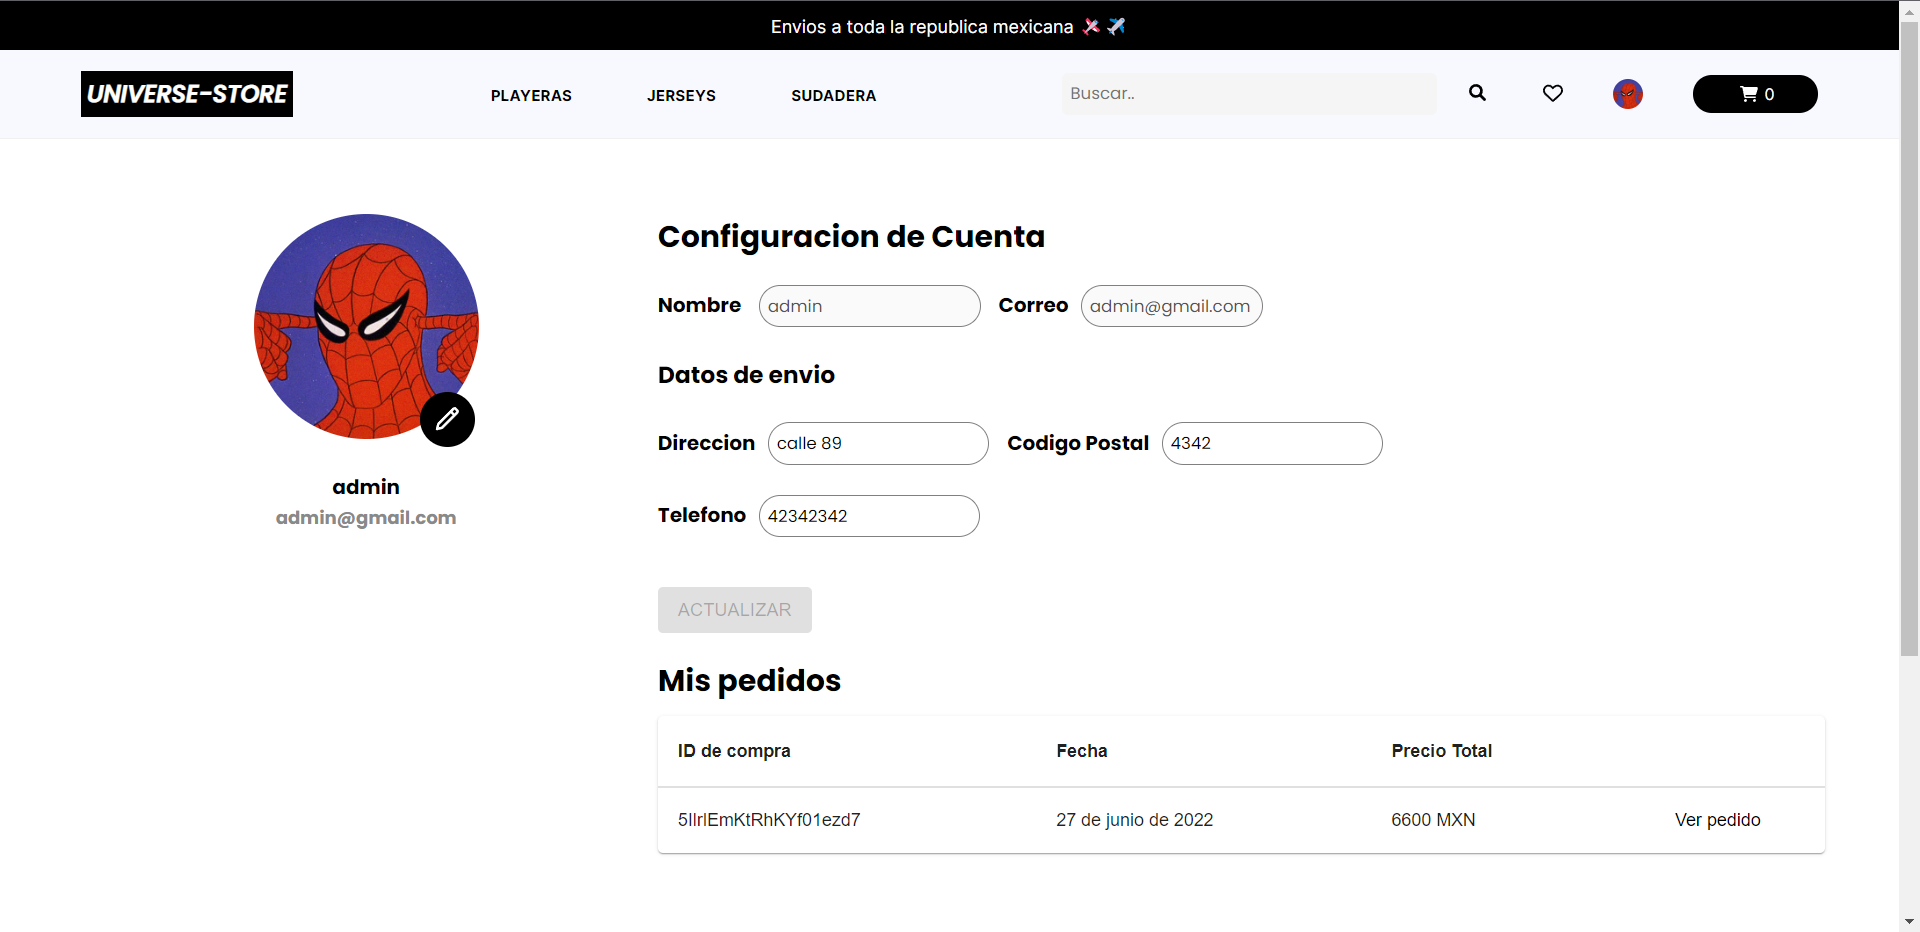
Task: Click the ID de compra column header
Action: coord(734,751)
